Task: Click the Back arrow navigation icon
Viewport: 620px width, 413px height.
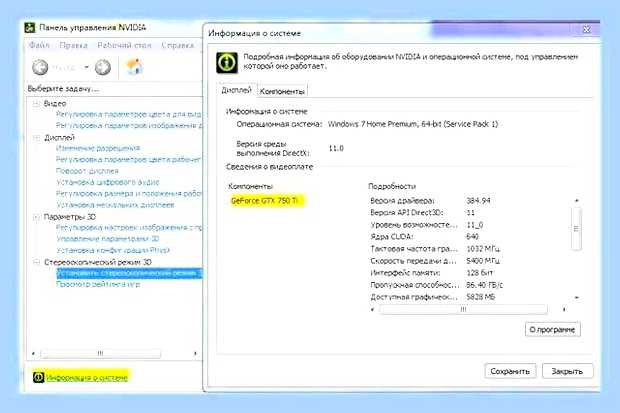Action: point(40,67)
